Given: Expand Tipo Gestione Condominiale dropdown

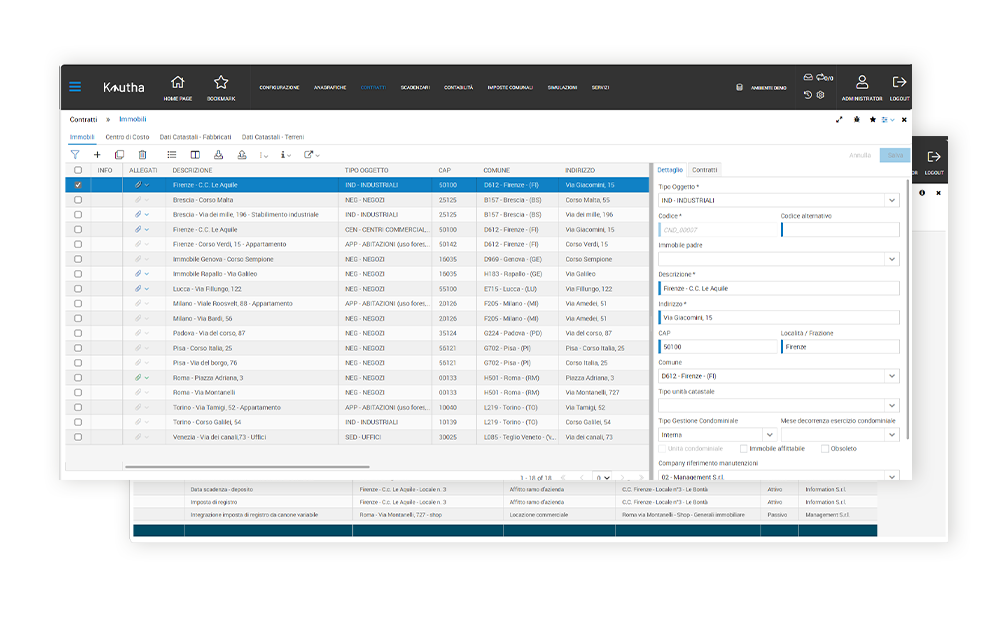Looking at the screenshot, I should click(x=768, y=435).
